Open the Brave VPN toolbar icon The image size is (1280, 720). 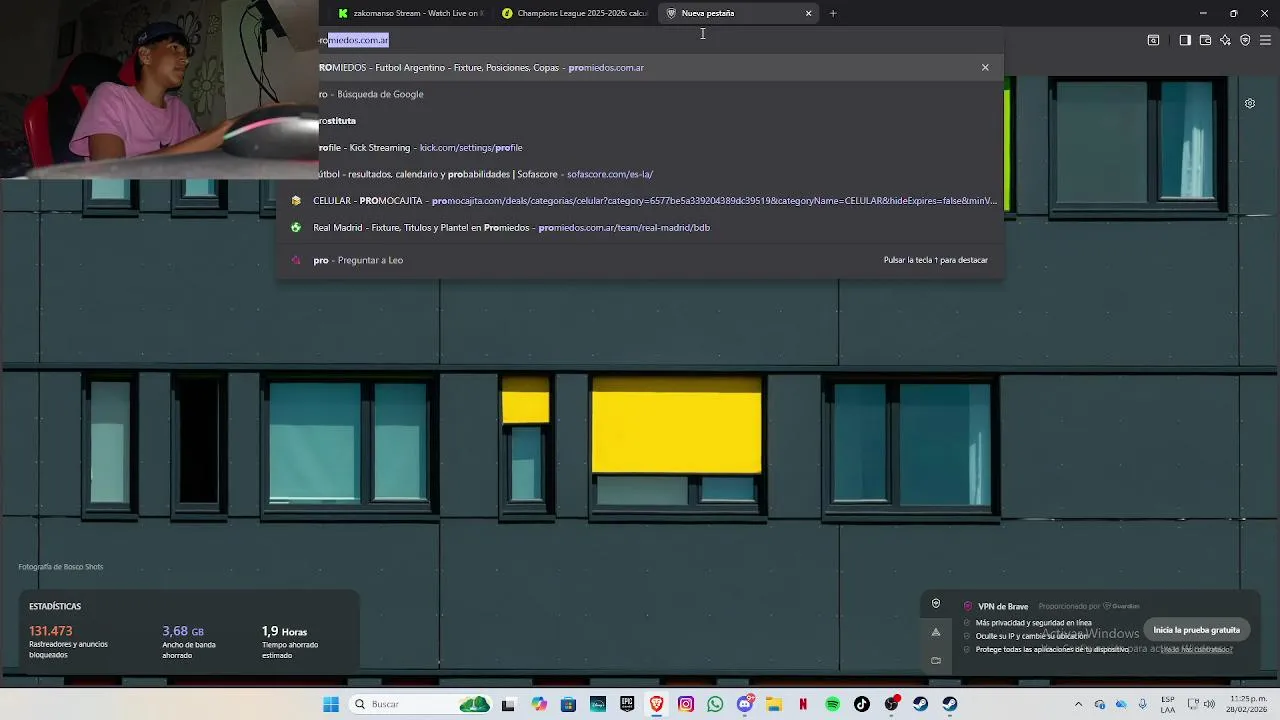coord(1245,40)
